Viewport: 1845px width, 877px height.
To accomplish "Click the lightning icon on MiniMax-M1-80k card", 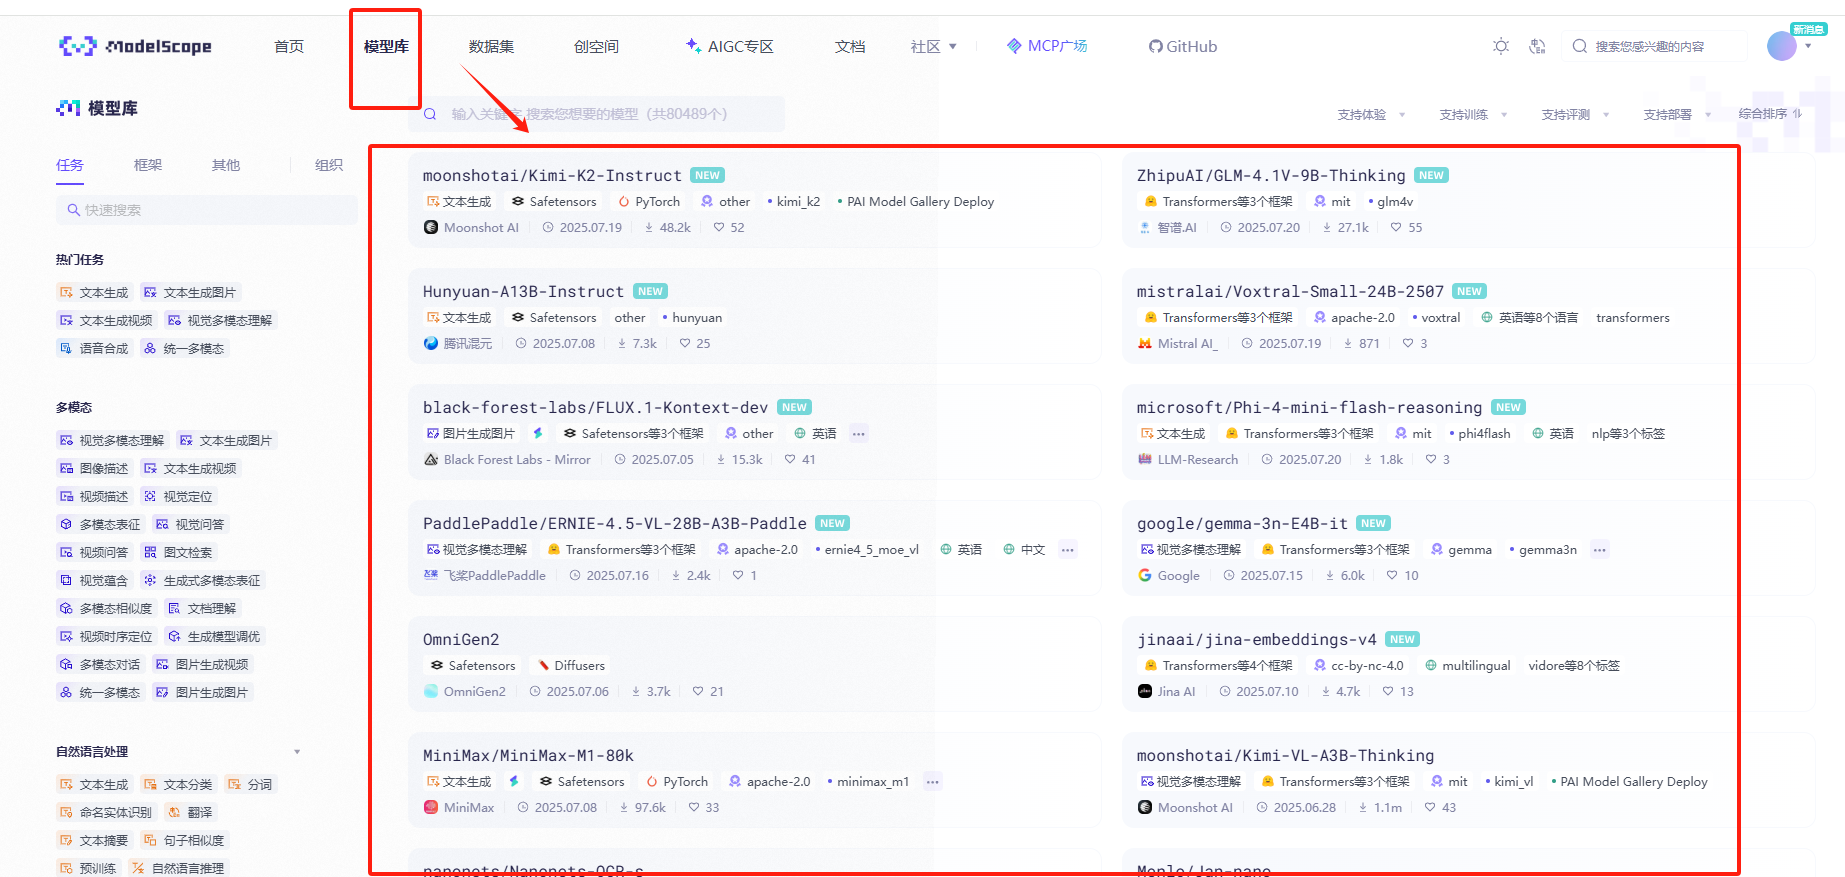I will tap(514, 781).
